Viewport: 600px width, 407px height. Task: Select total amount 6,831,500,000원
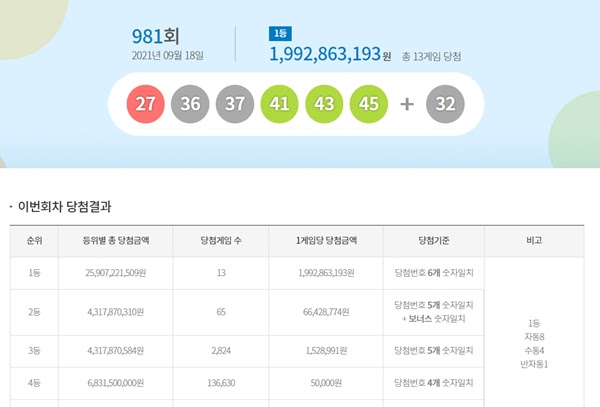click(x=116, y=383)
